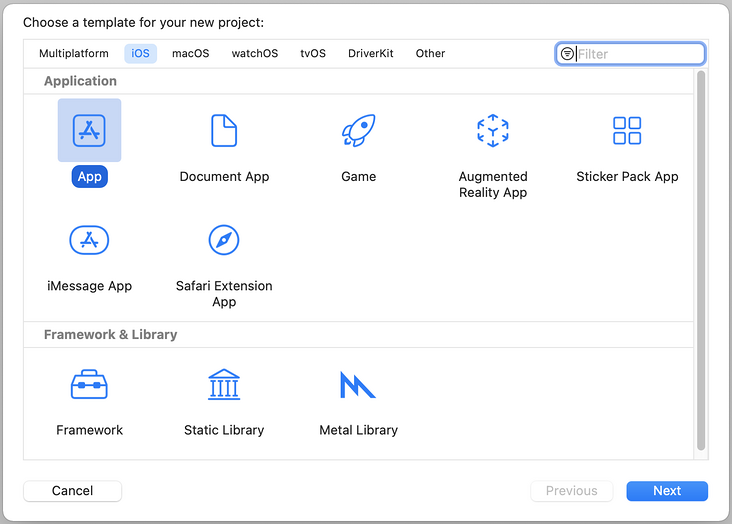
Task: Click the filter icon in search field
Action: pos(567,54)
